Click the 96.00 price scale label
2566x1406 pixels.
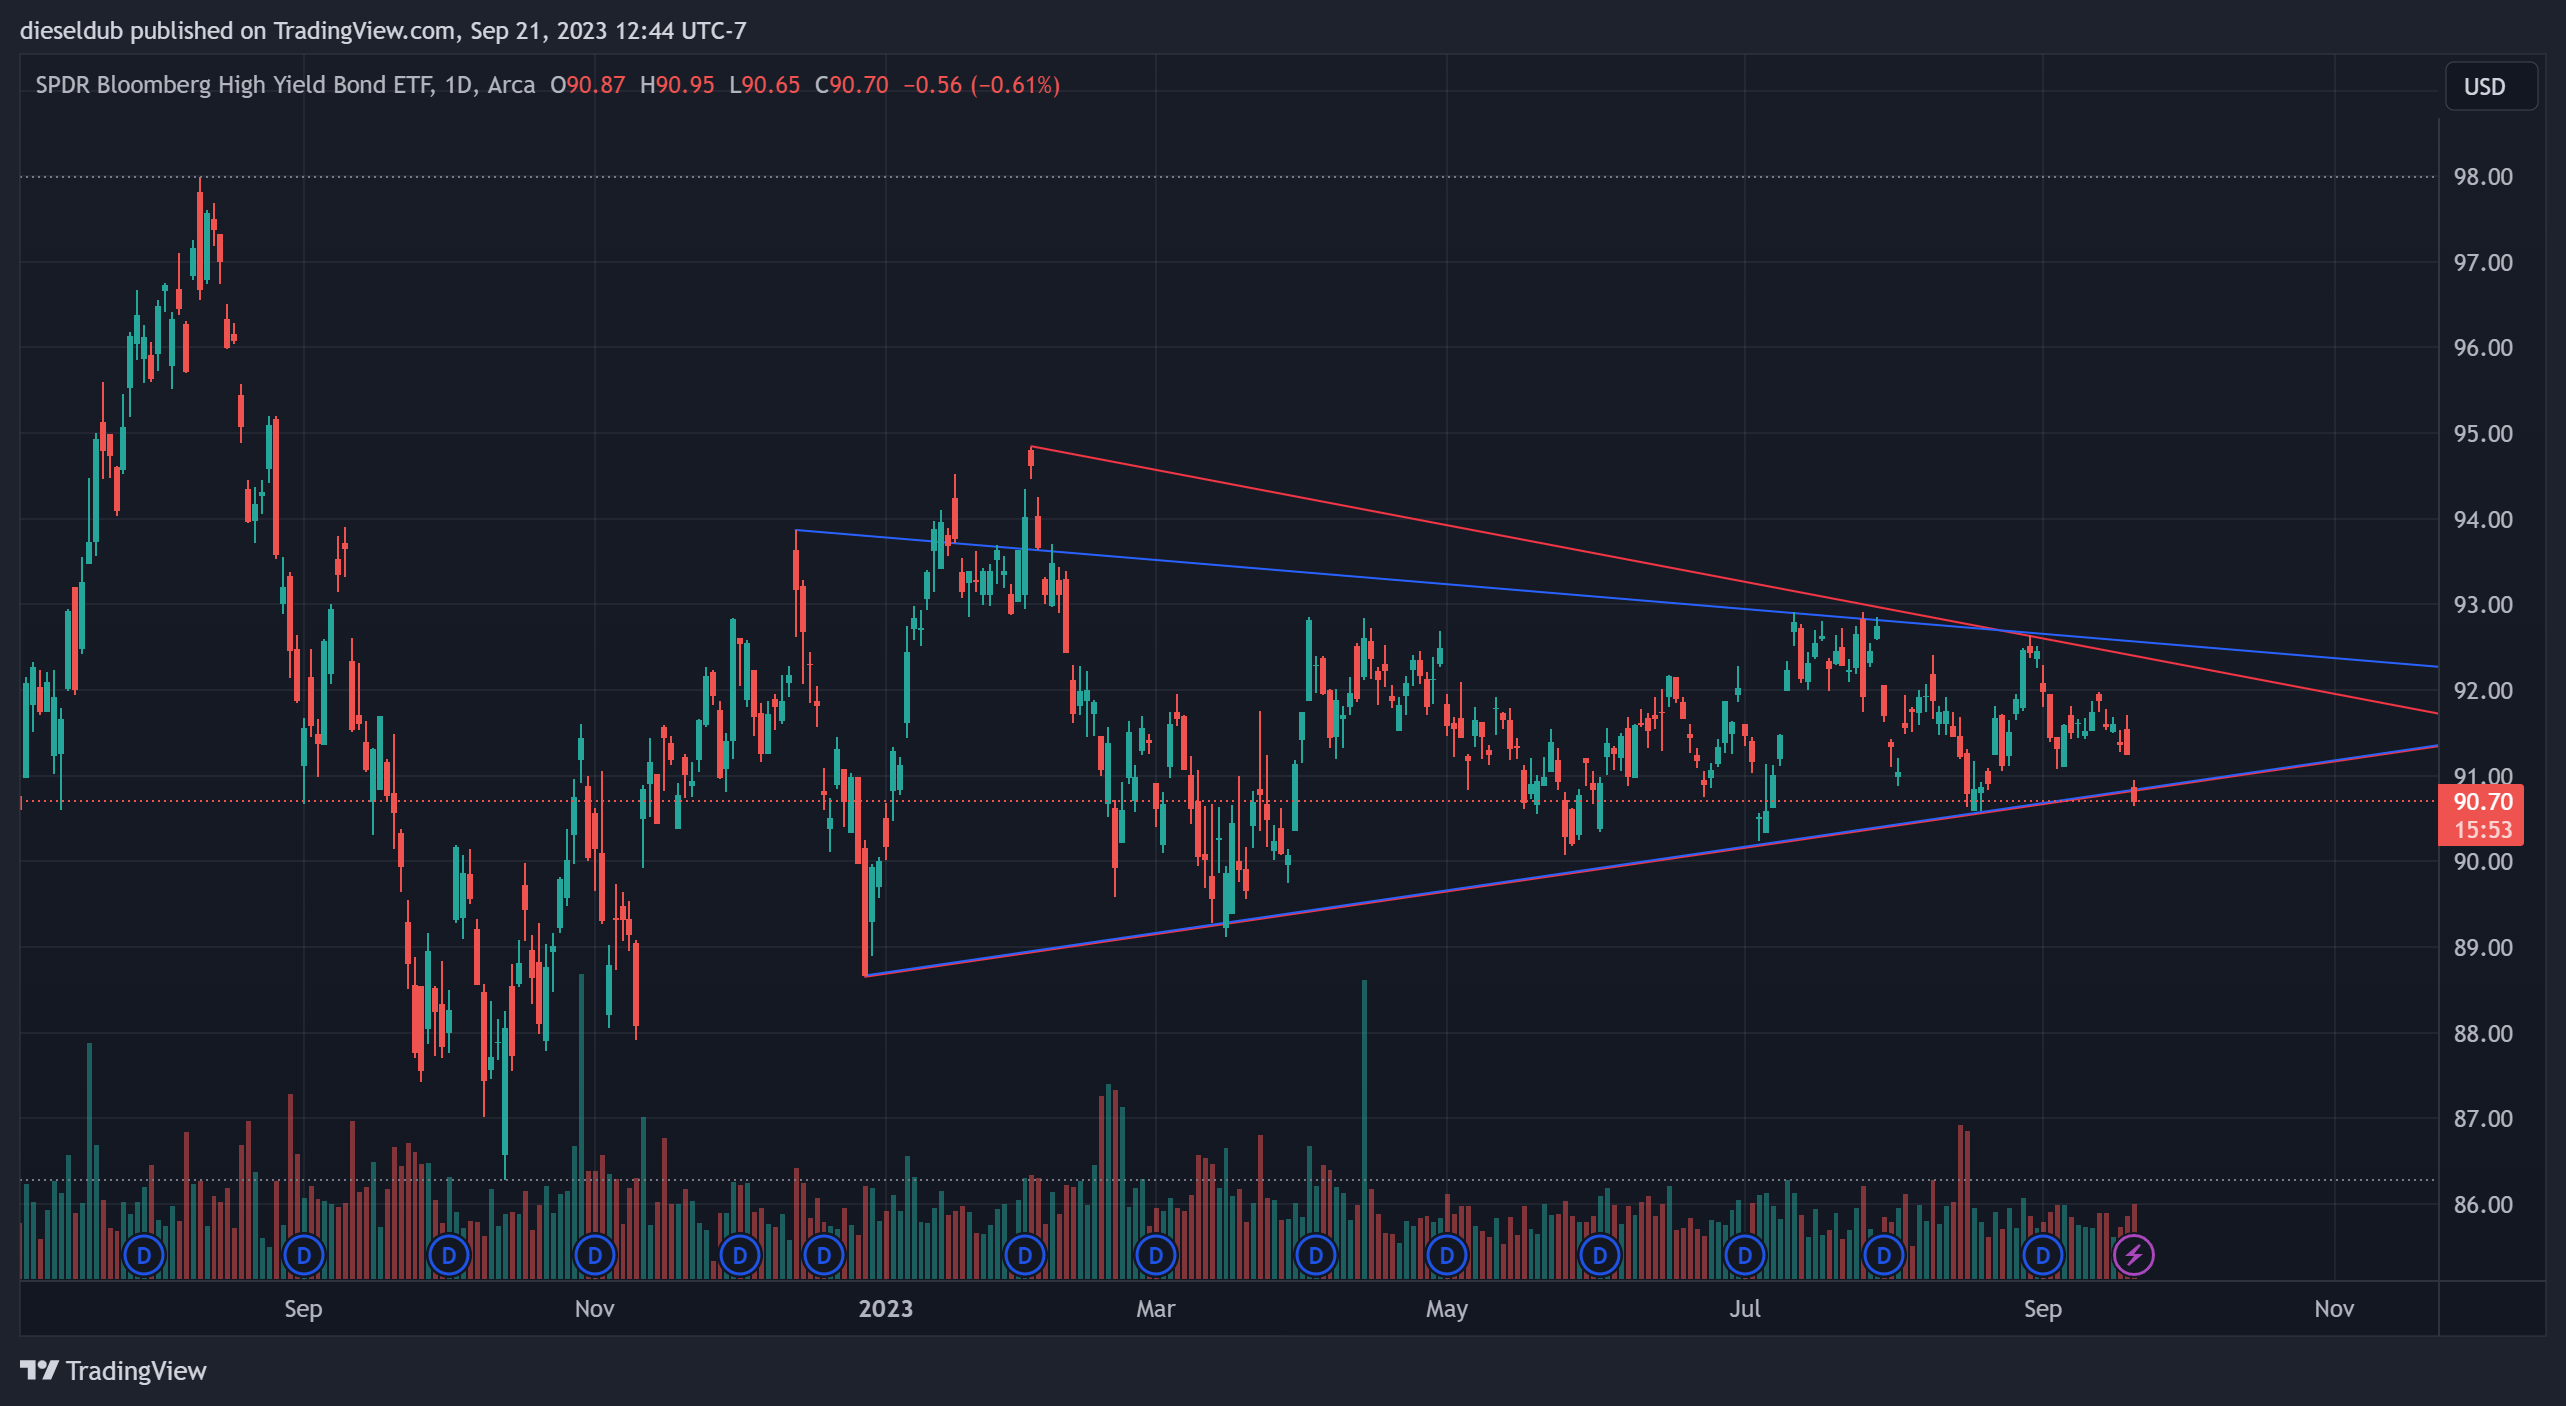[x=2483, y=348]
